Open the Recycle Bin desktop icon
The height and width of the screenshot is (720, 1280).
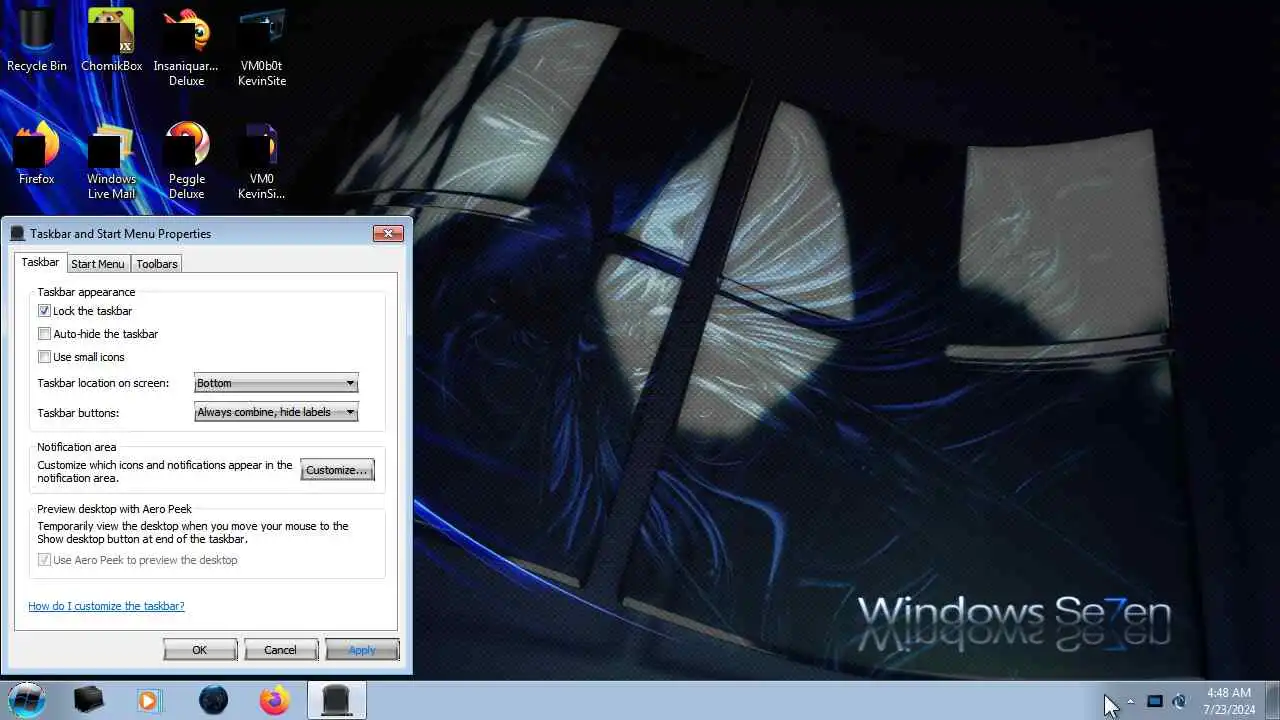coord(37,40)
